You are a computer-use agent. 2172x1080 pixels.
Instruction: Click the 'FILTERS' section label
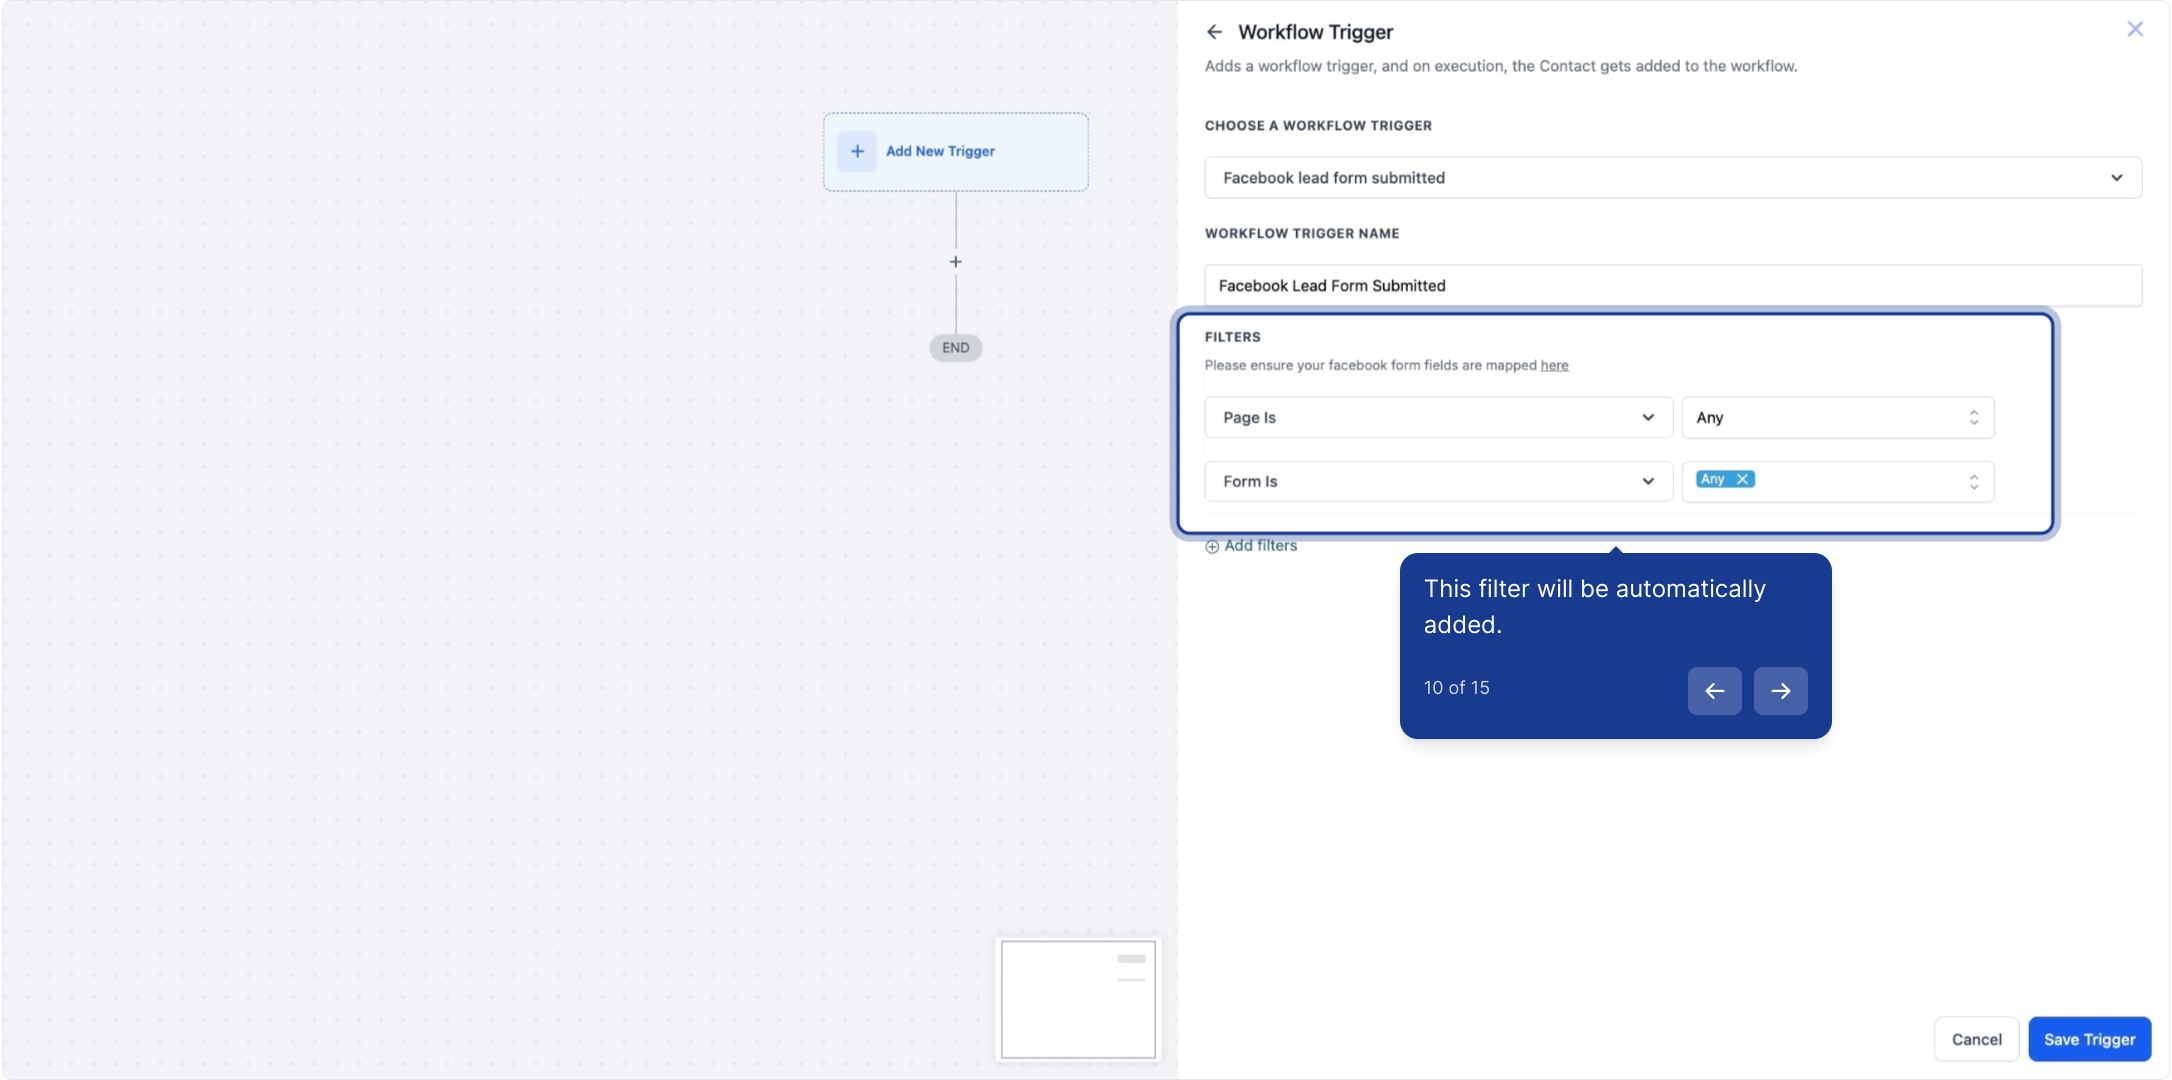click(x=1232, y=337)
